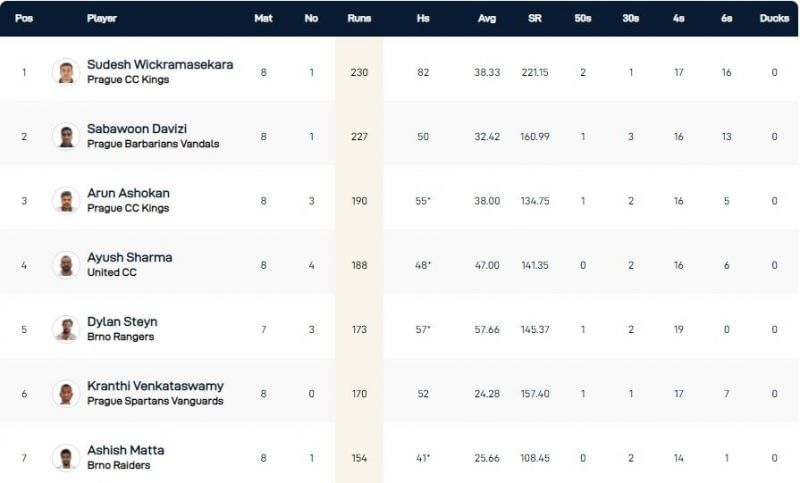Click the Hs column header

pyautogui.click(x=423, y=18)
